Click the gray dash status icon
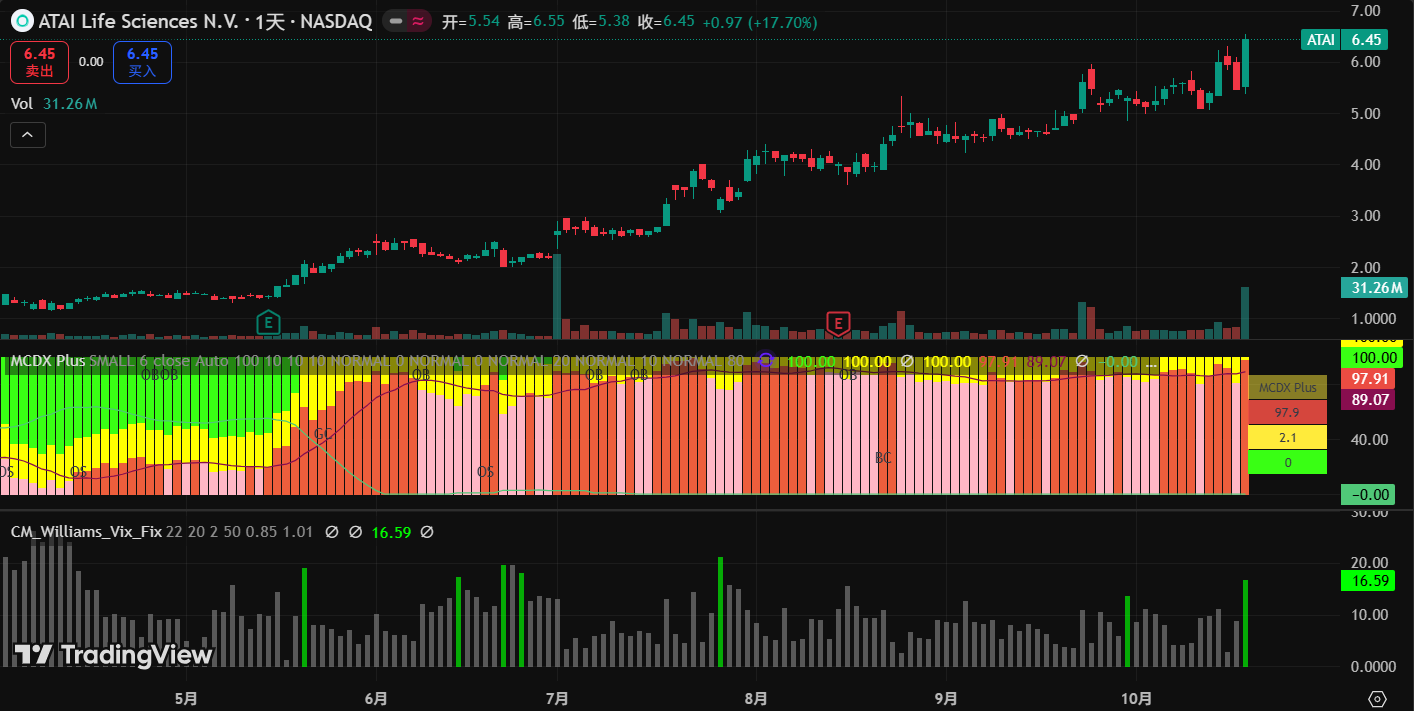 (397, 21)
